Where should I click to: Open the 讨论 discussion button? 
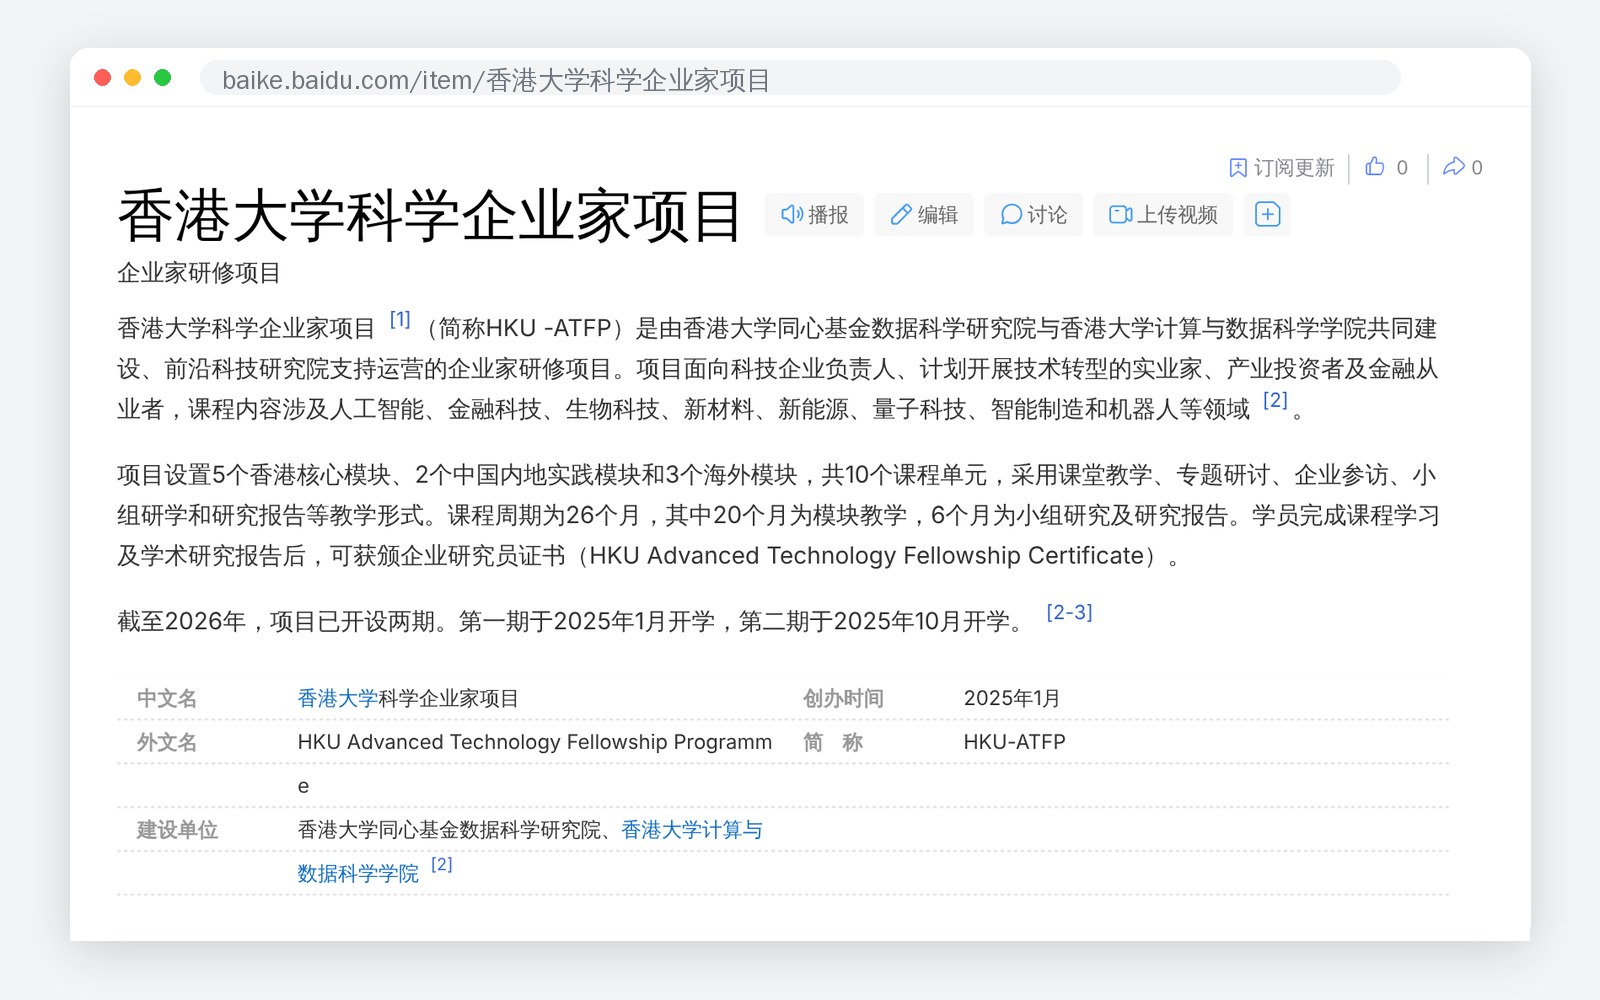[1033, 215]
